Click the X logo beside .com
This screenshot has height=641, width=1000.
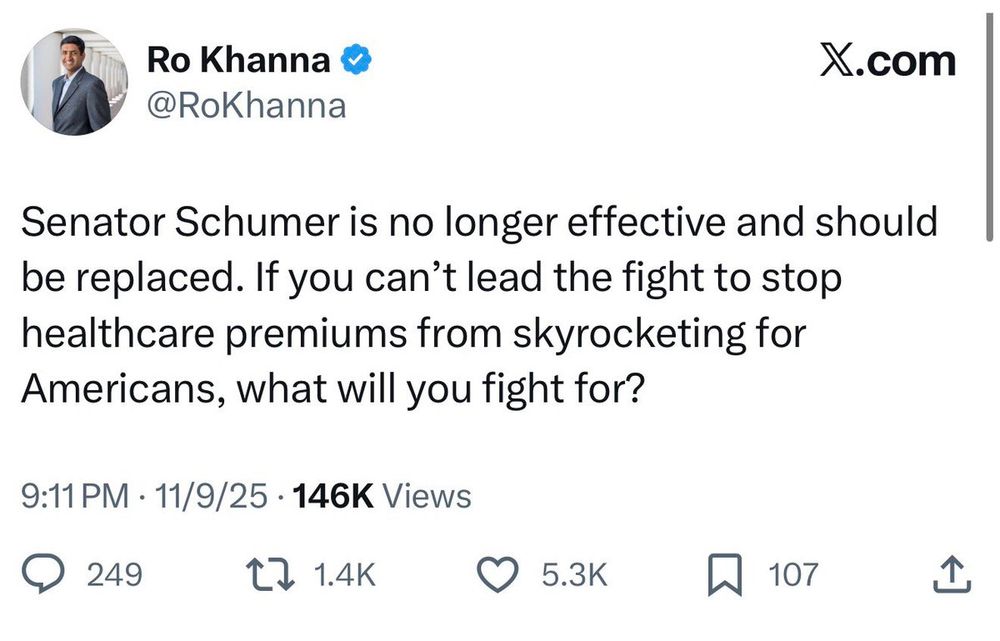836,62
